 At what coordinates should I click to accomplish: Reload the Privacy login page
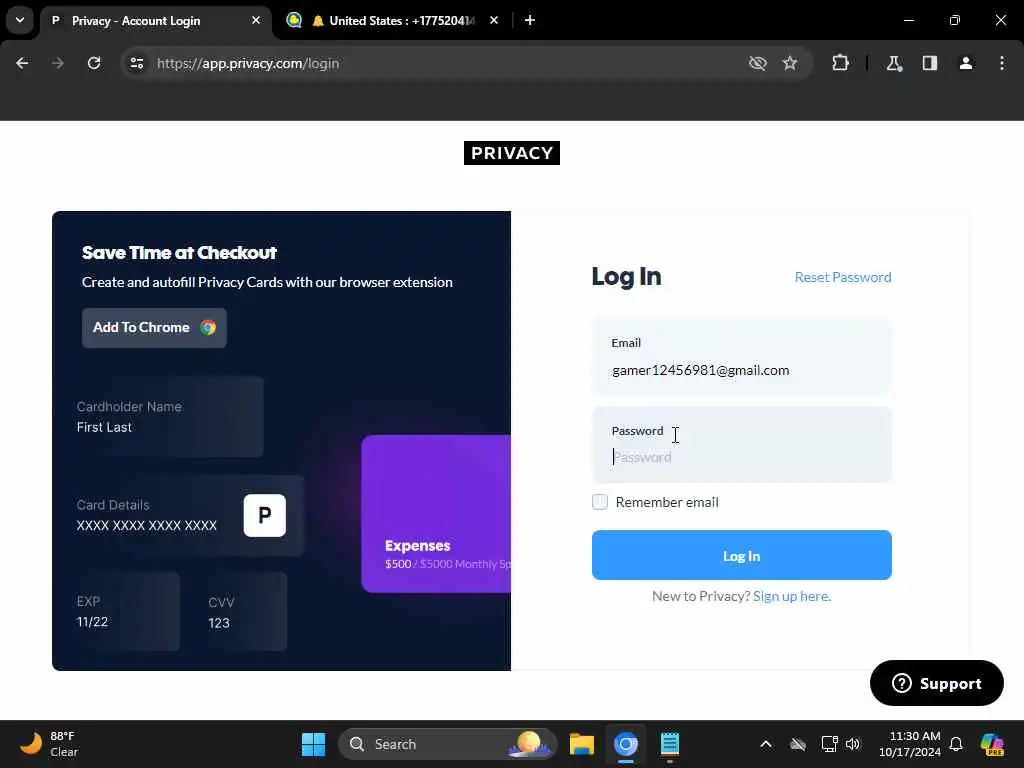94,63
